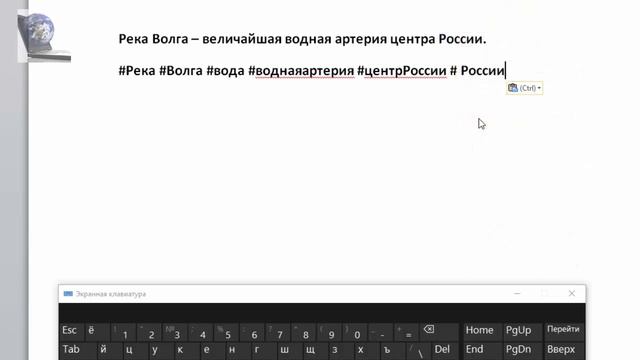Click the hashtag word #центрРоссии

pyautogui.click(x=402, y=71)
